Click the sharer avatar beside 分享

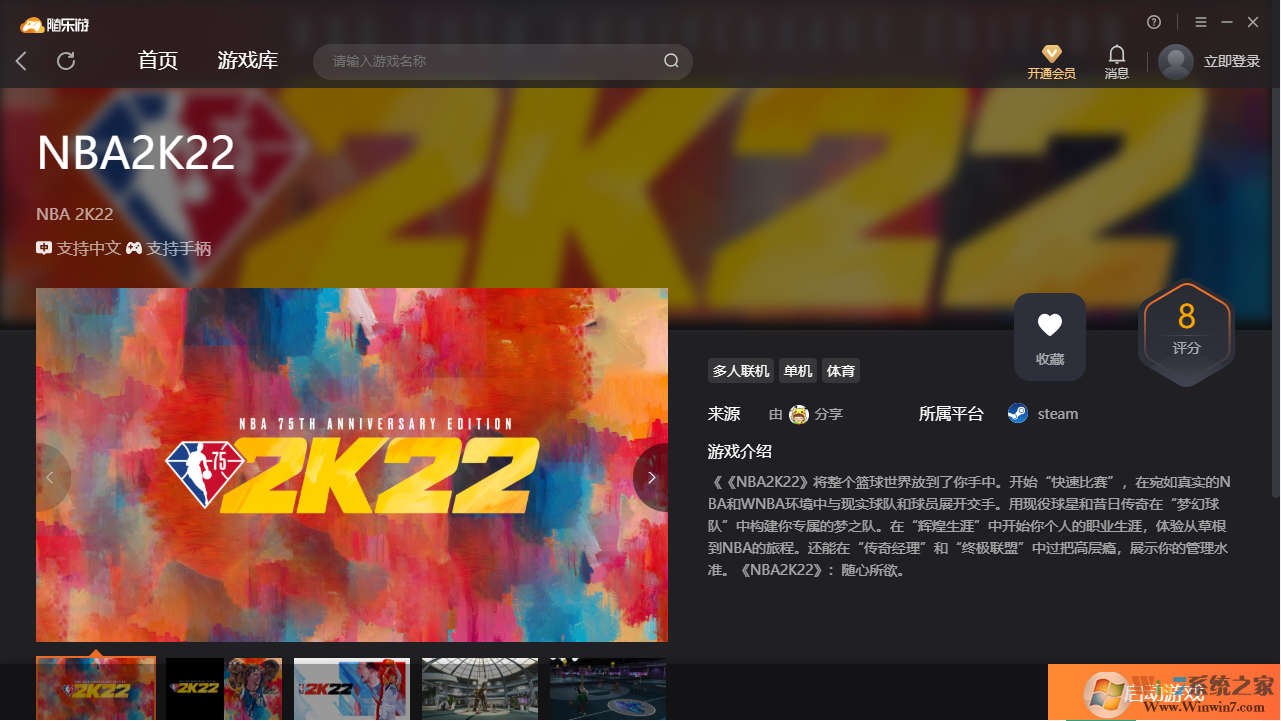tap(799, 413)
